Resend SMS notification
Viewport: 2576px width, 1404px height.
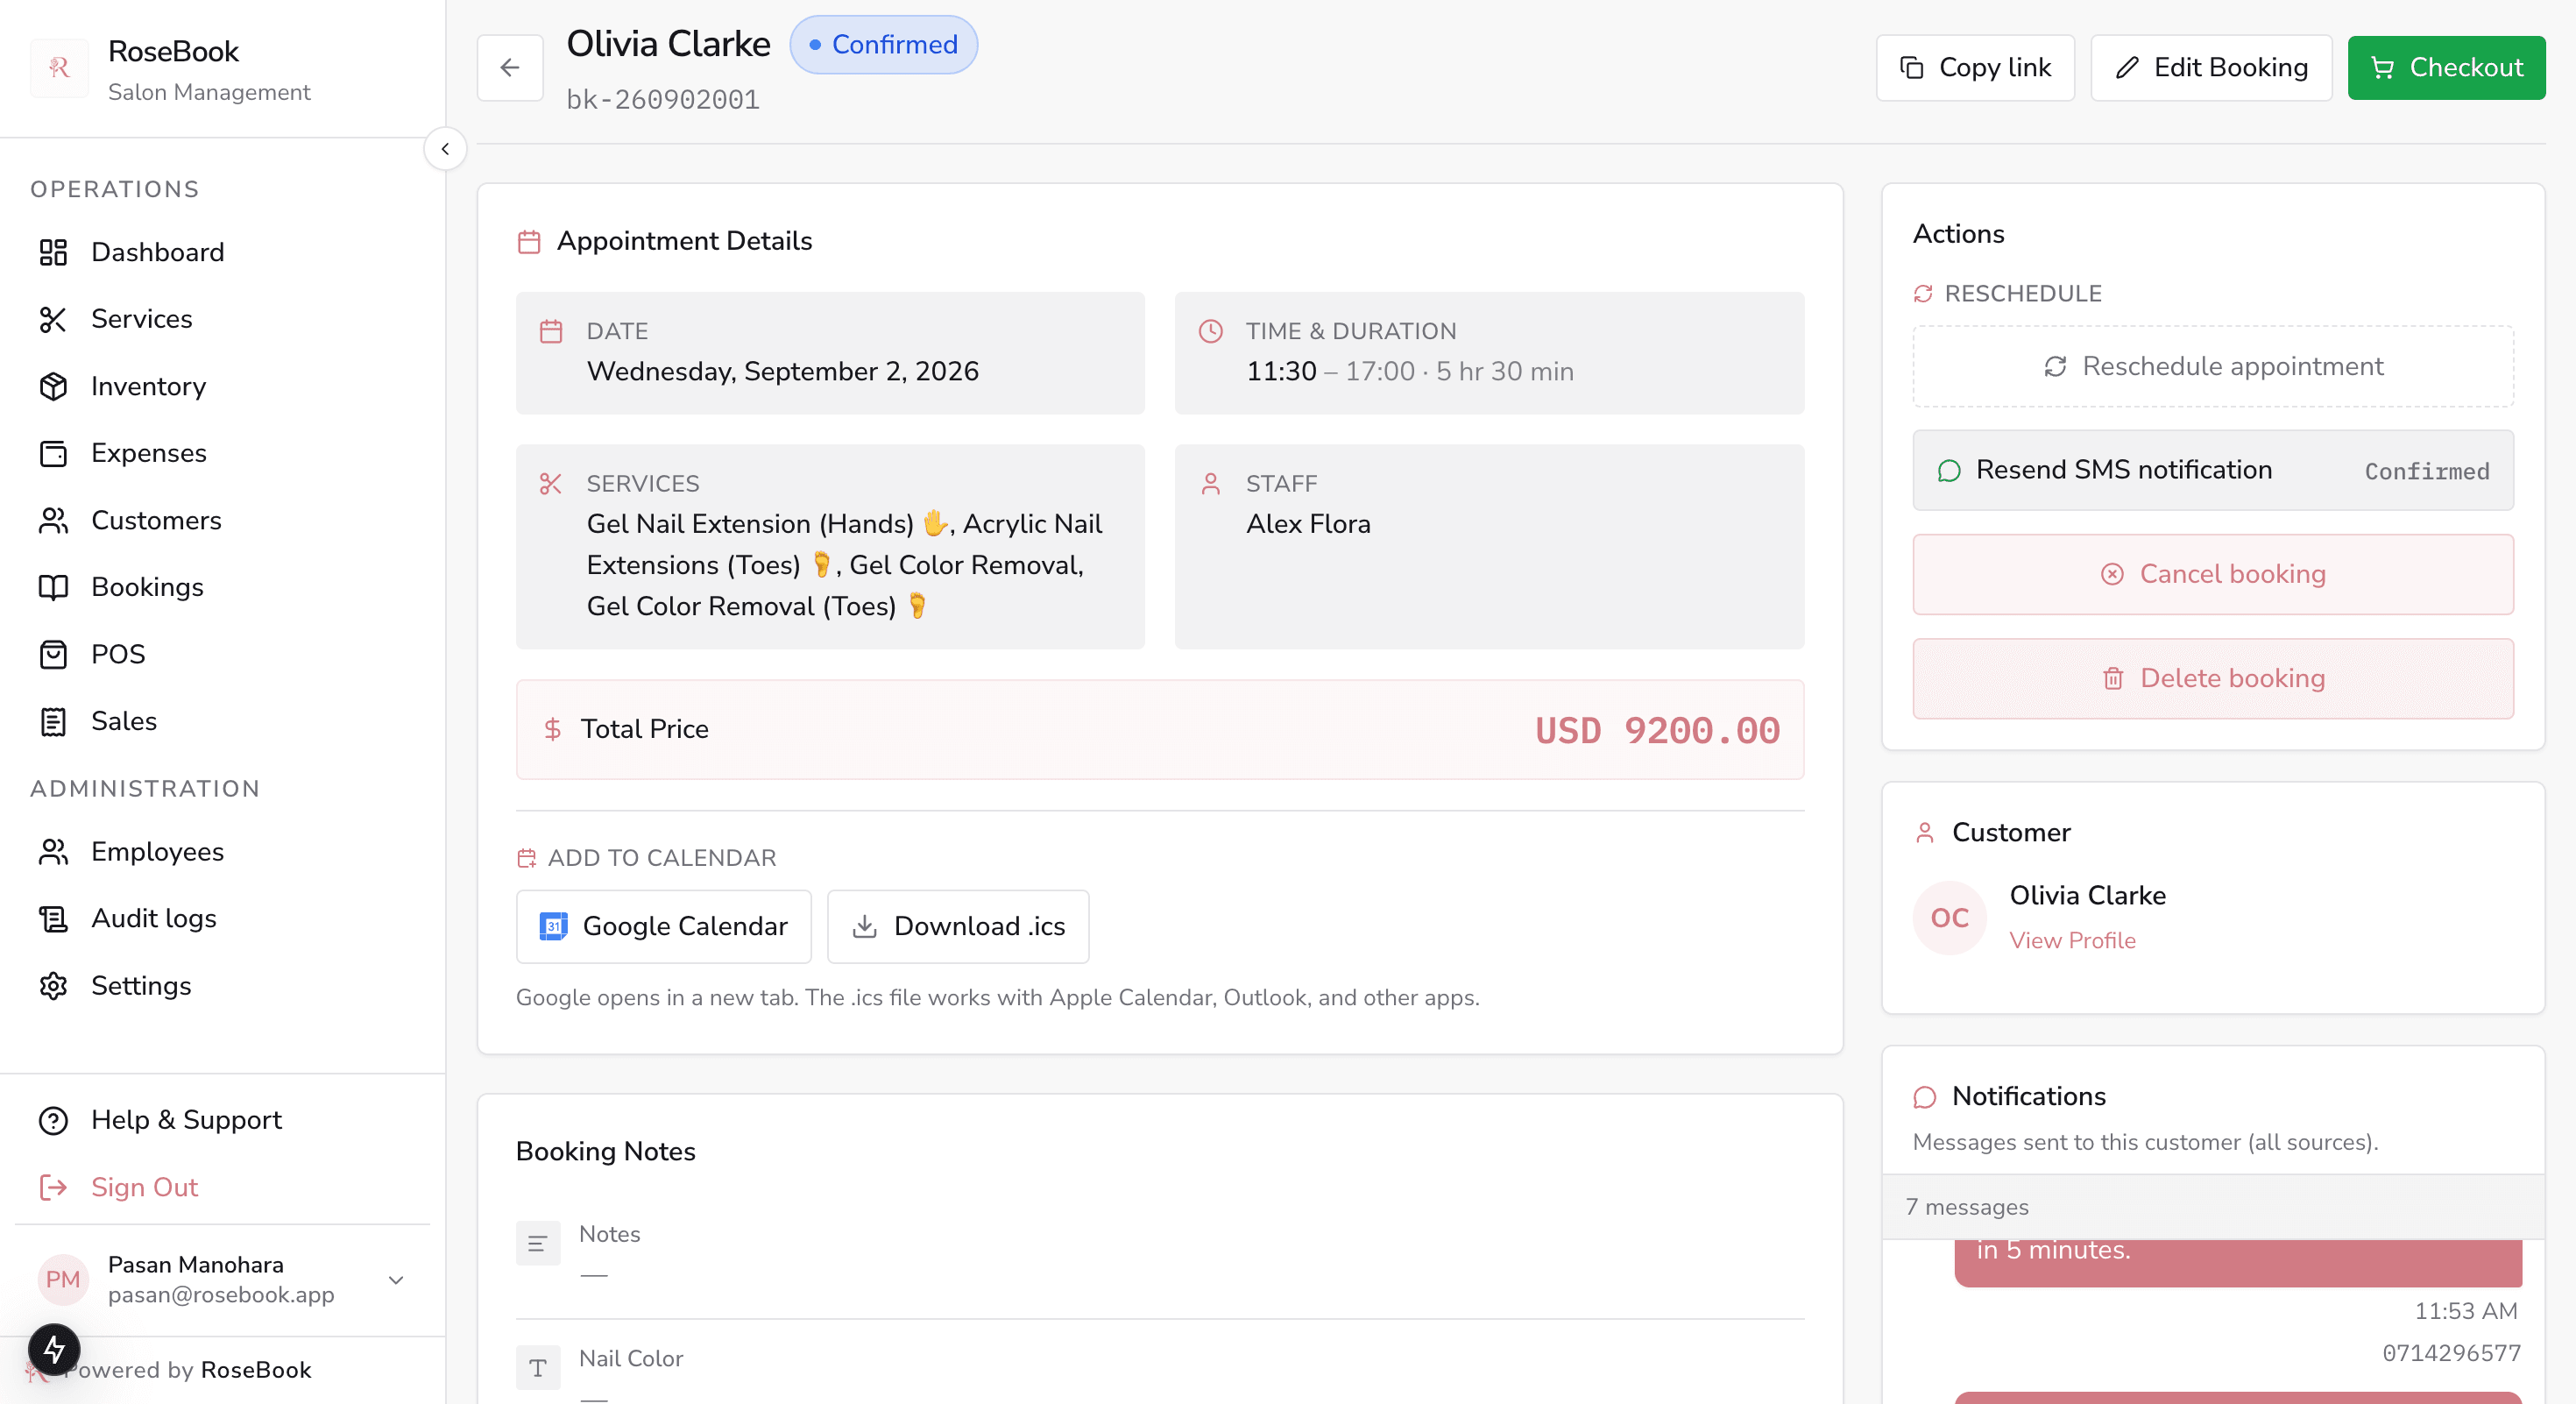[x=2212, y=470]
